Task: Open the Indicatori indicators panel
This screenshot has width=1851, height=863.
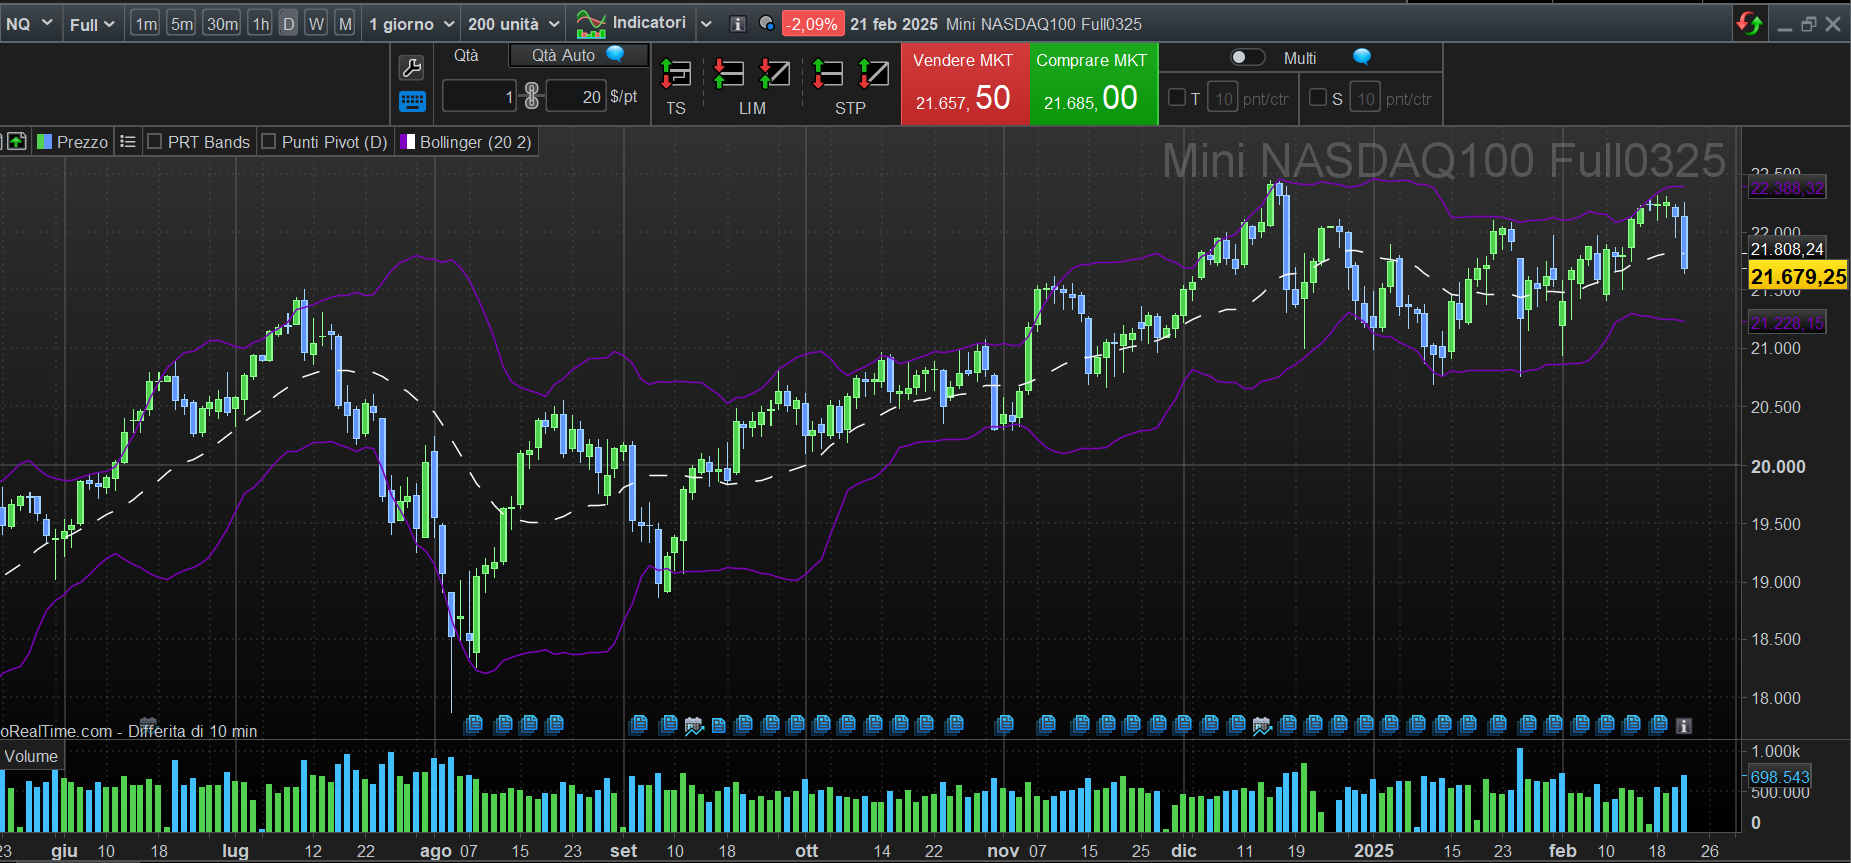Action: click(x=632, y=23)
